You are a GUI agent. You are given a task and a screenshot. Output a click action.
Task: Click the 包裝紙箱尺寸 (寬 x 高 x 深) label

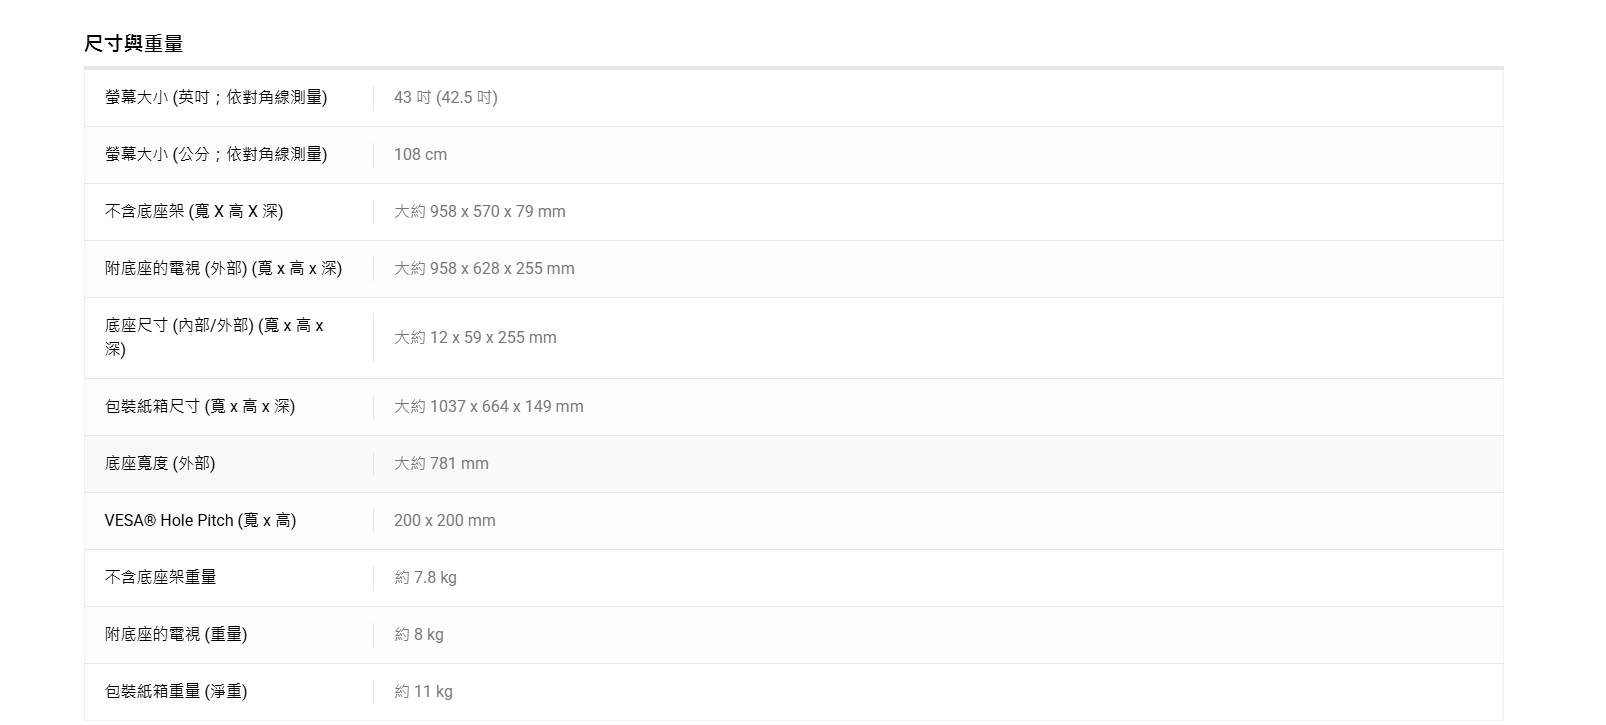200,406
